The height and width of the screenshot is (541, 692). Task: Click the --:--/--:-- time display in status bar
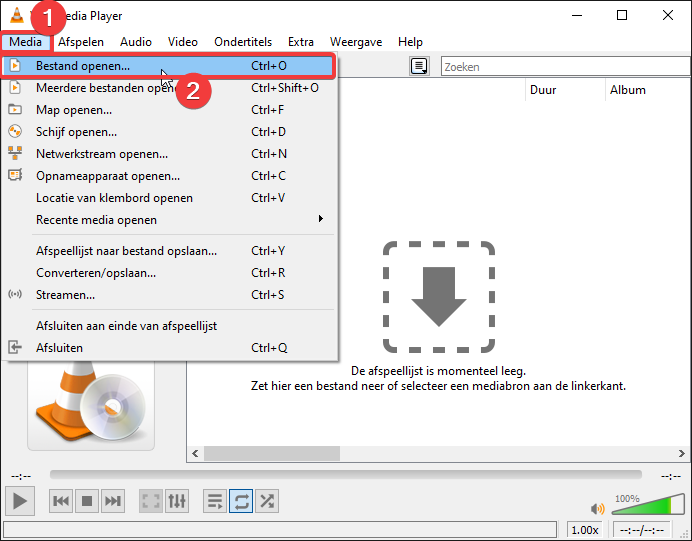(x=642, y=530)
